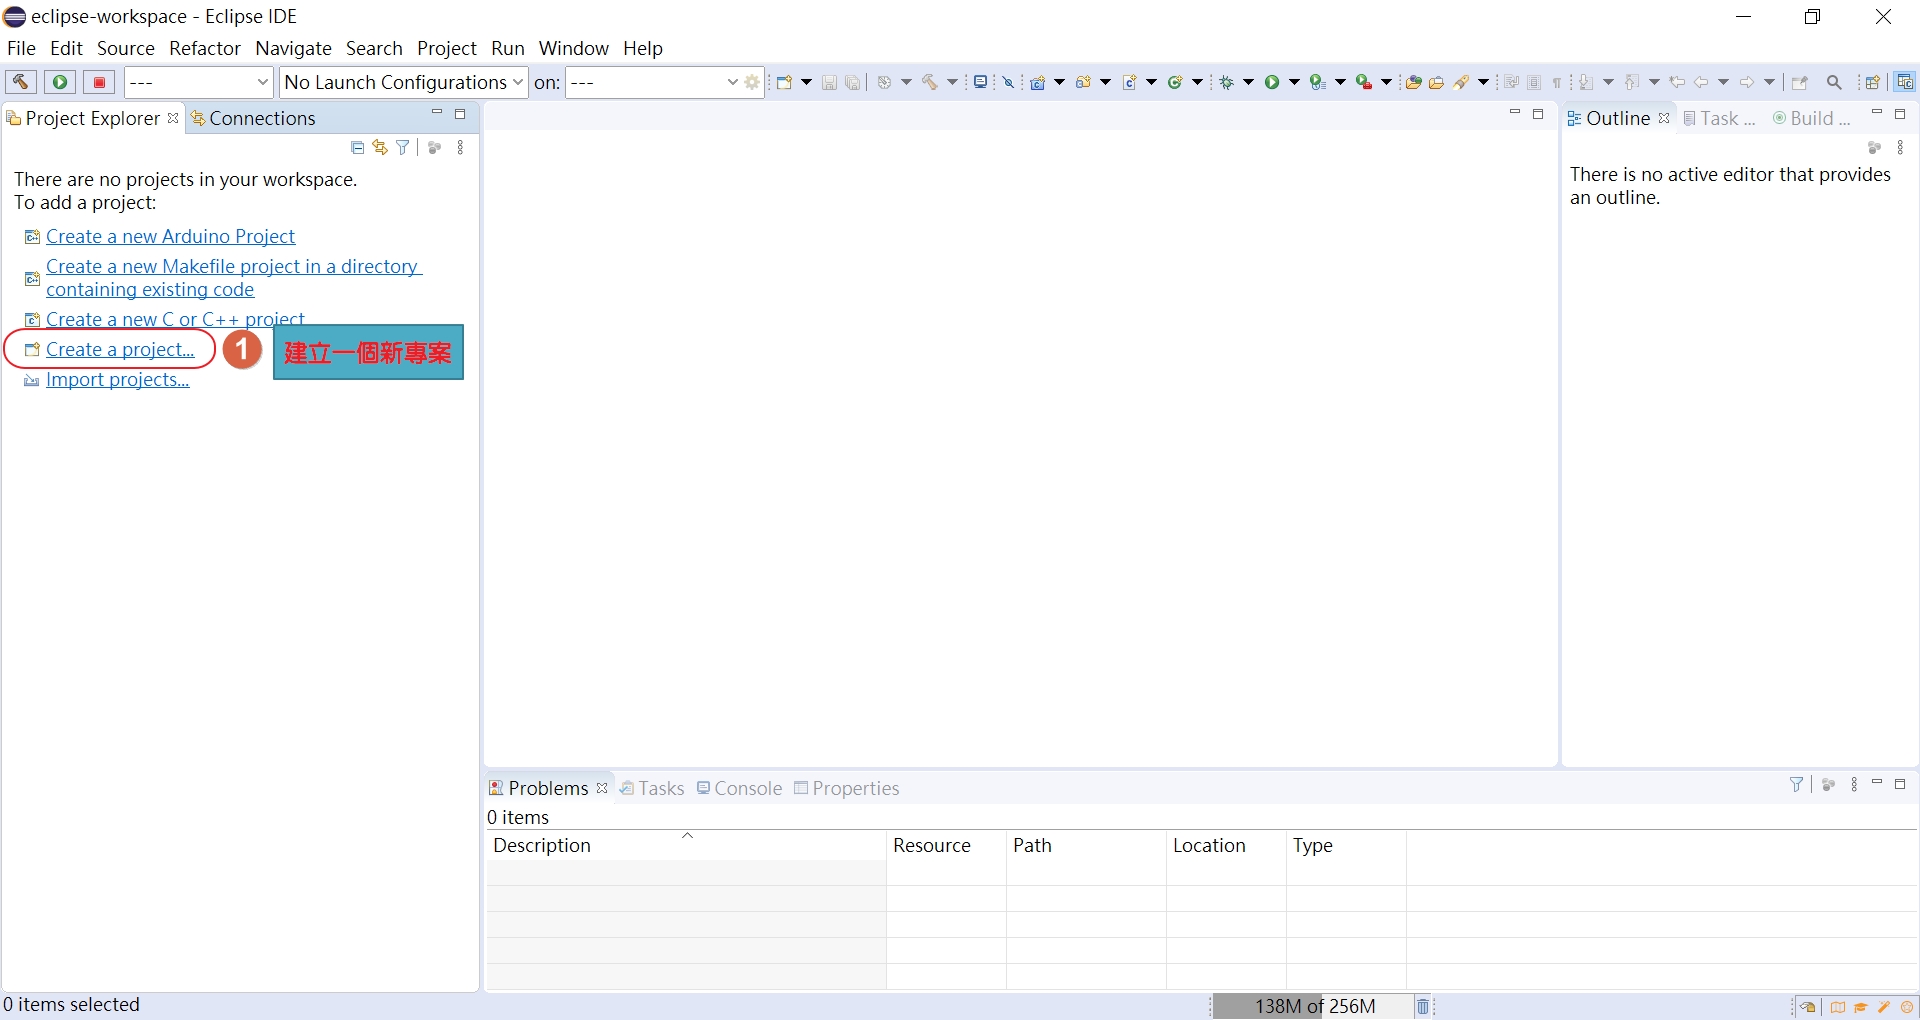Click the Skip All Breakpoints icon
This screenshot has width=1920, height=1020.
click(x=1008, y=82)
